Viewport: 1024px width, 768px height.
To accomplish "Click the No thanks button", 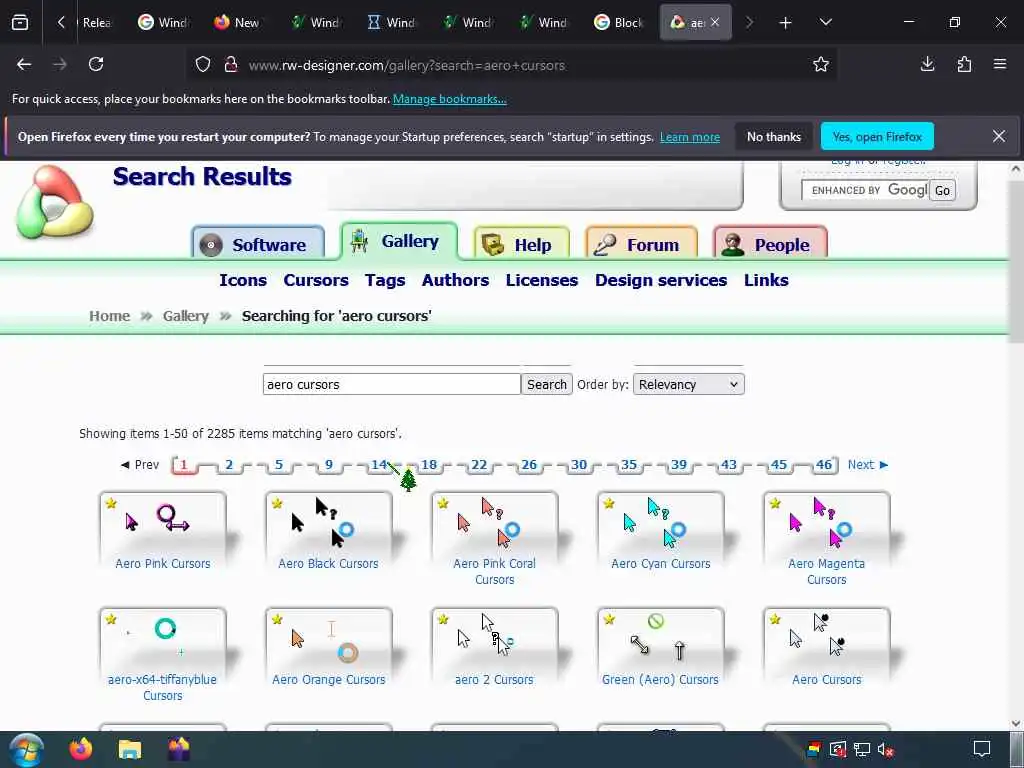I will point(774,136).
